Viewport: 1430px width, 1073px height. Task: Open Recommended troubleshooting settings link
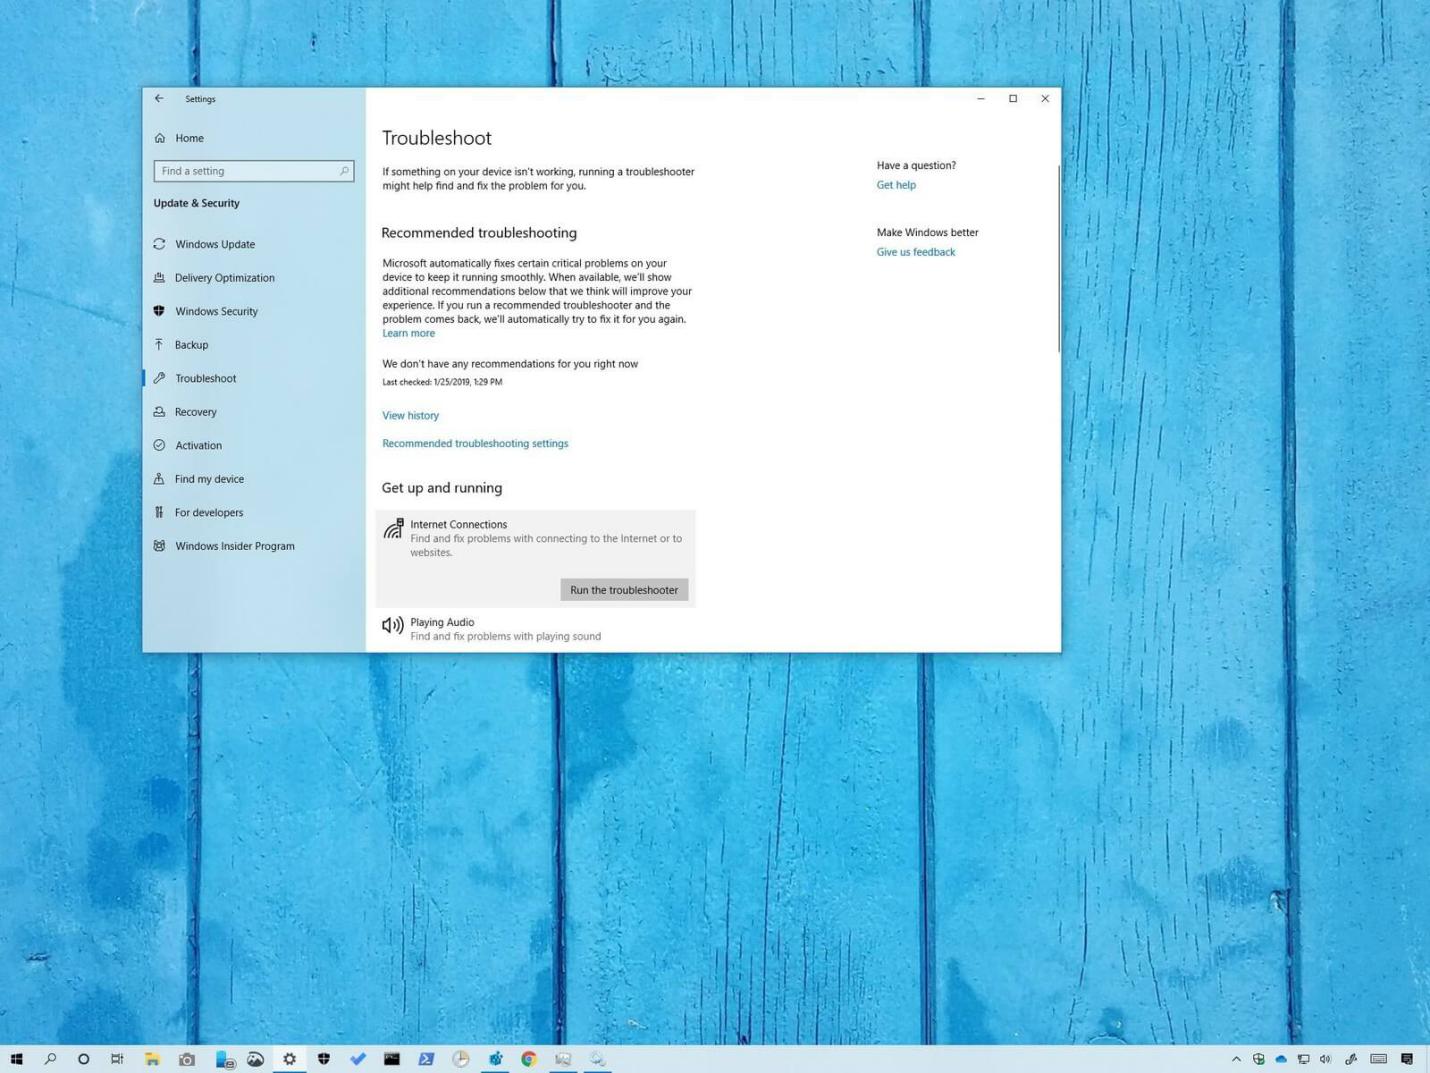[x=475, y=443]
